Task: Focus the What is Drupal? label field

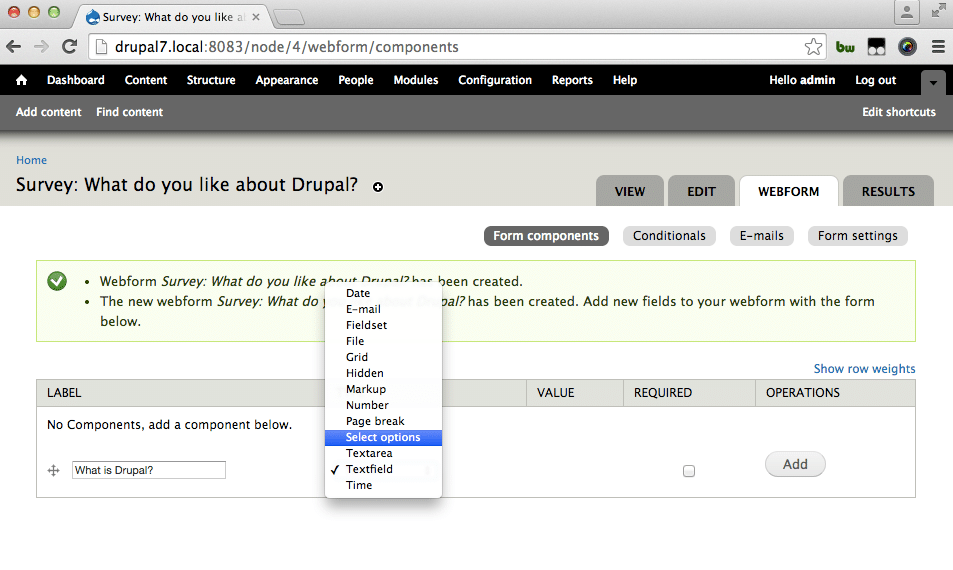Action: 149,470
